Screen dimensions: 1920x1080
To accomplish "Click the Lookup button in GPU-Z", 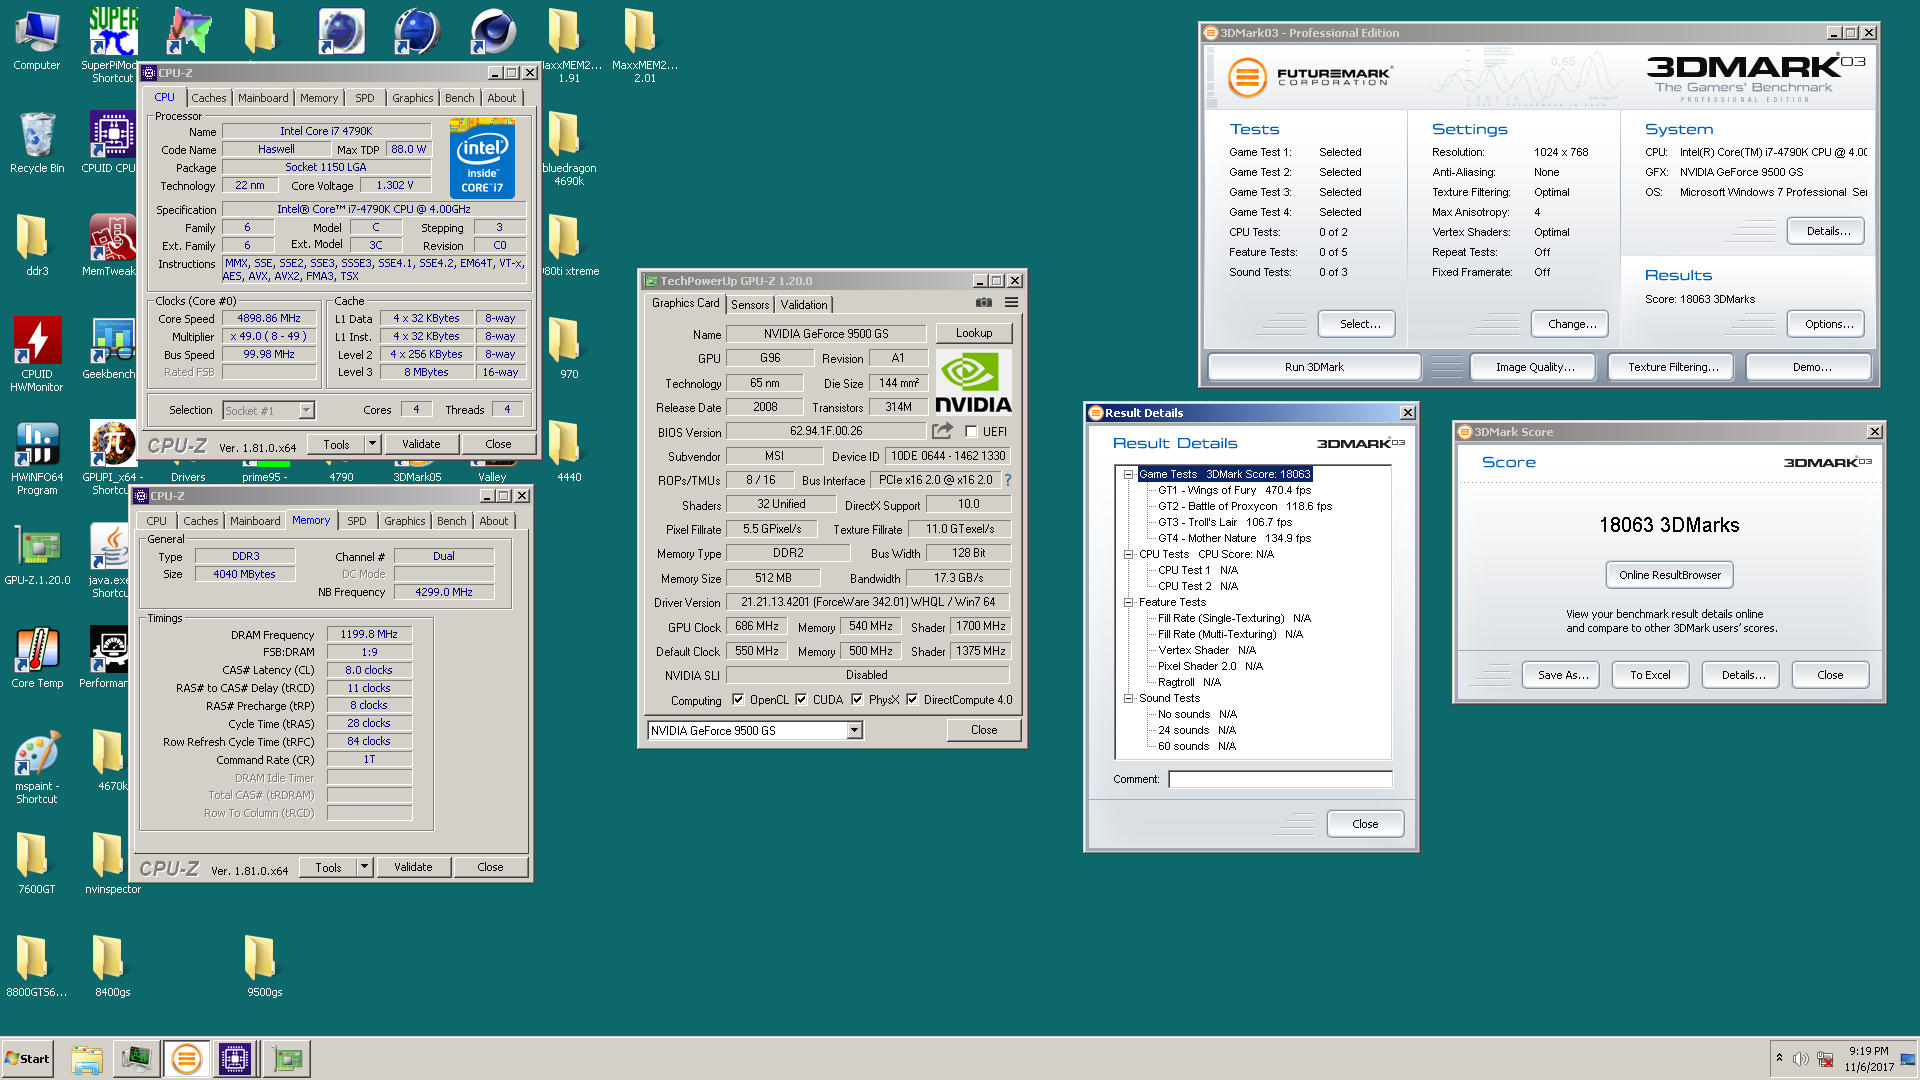I will point(974,333).
